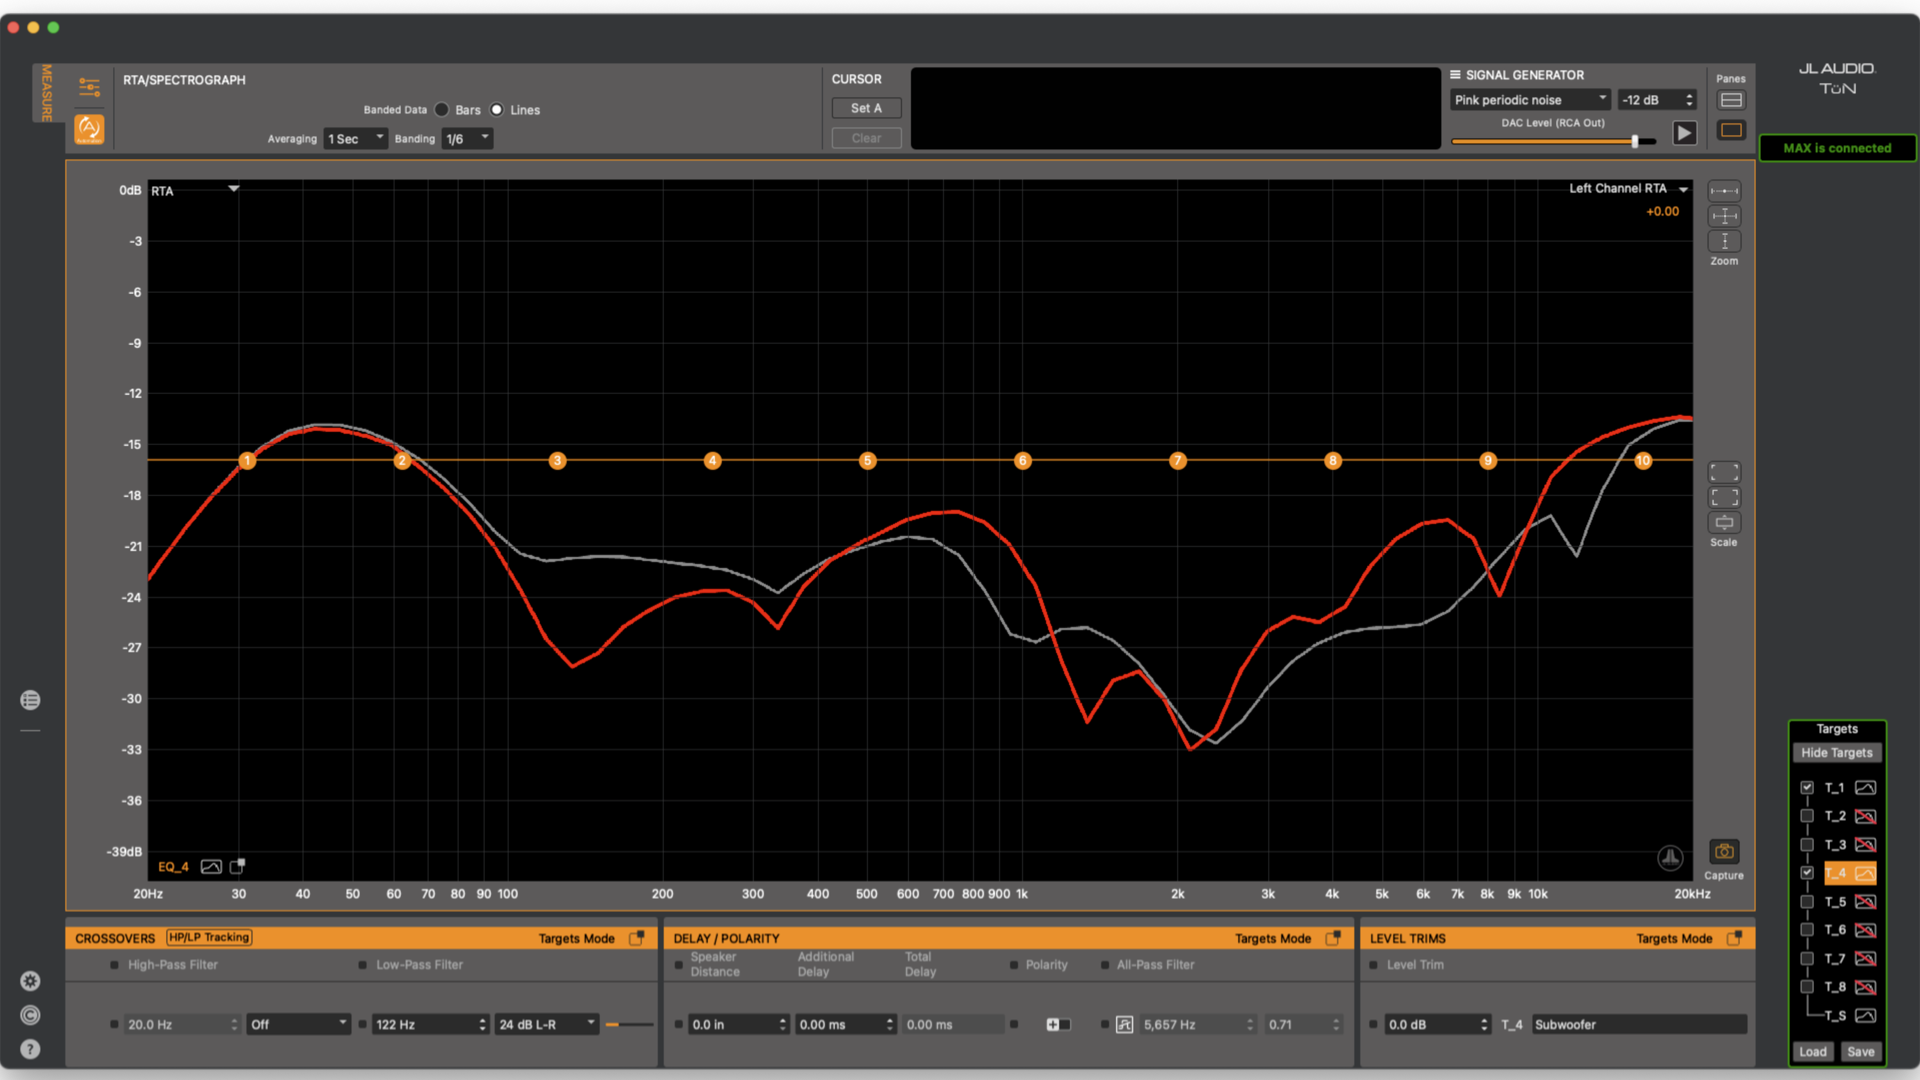Screen dimensions: 1920x1080
Task: Select the split panes layout icon
Action: [1731, 100]
